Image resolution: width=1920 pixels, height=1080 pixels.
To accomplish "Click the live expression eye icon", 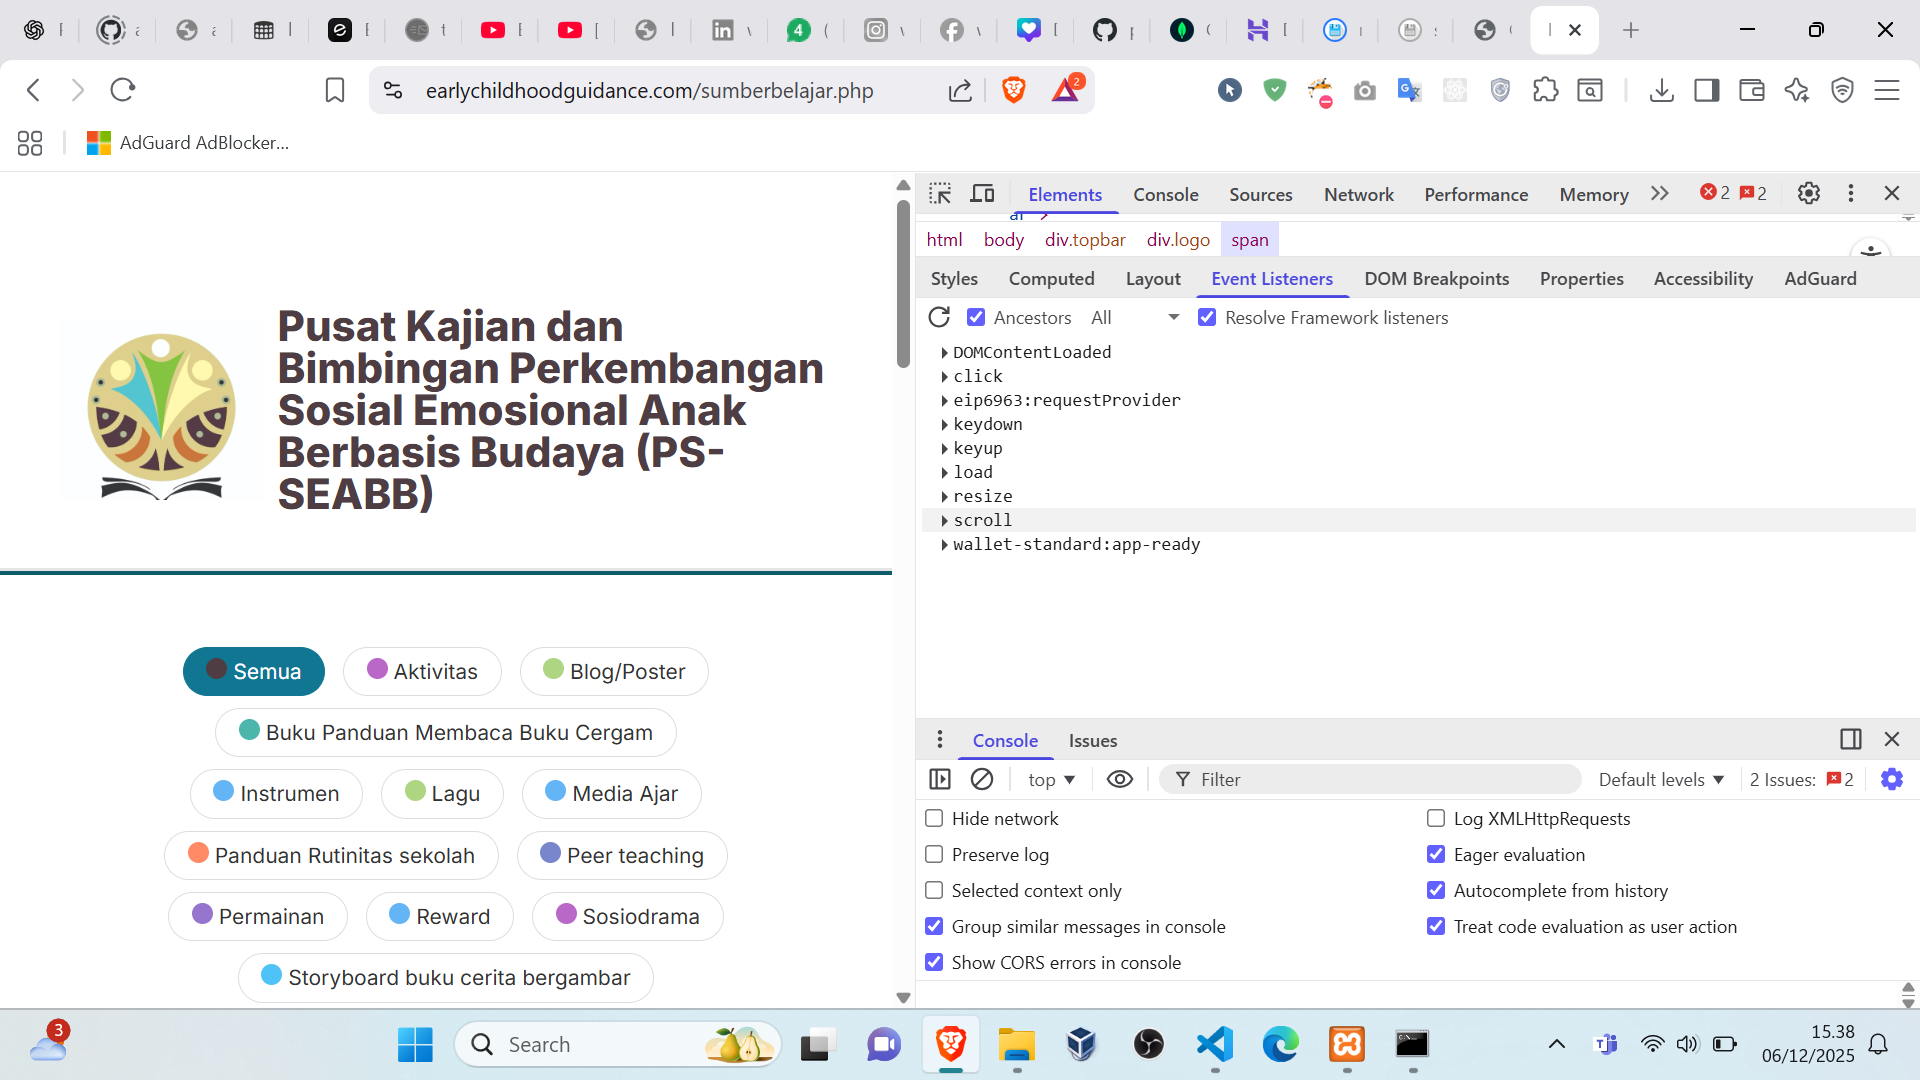I will 1119,779.
